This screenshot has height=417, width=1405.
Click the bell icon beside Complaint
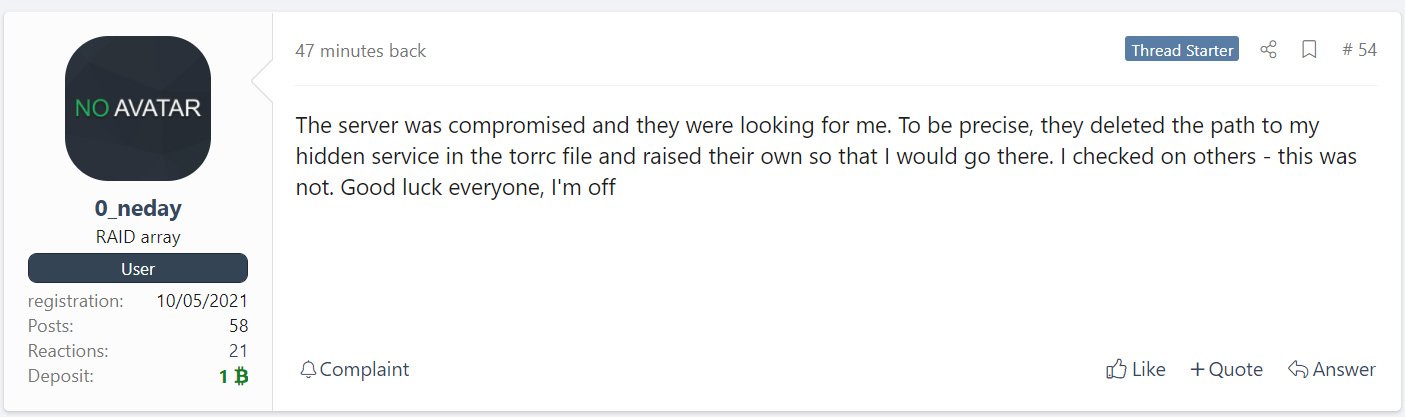tap(308, 370)
